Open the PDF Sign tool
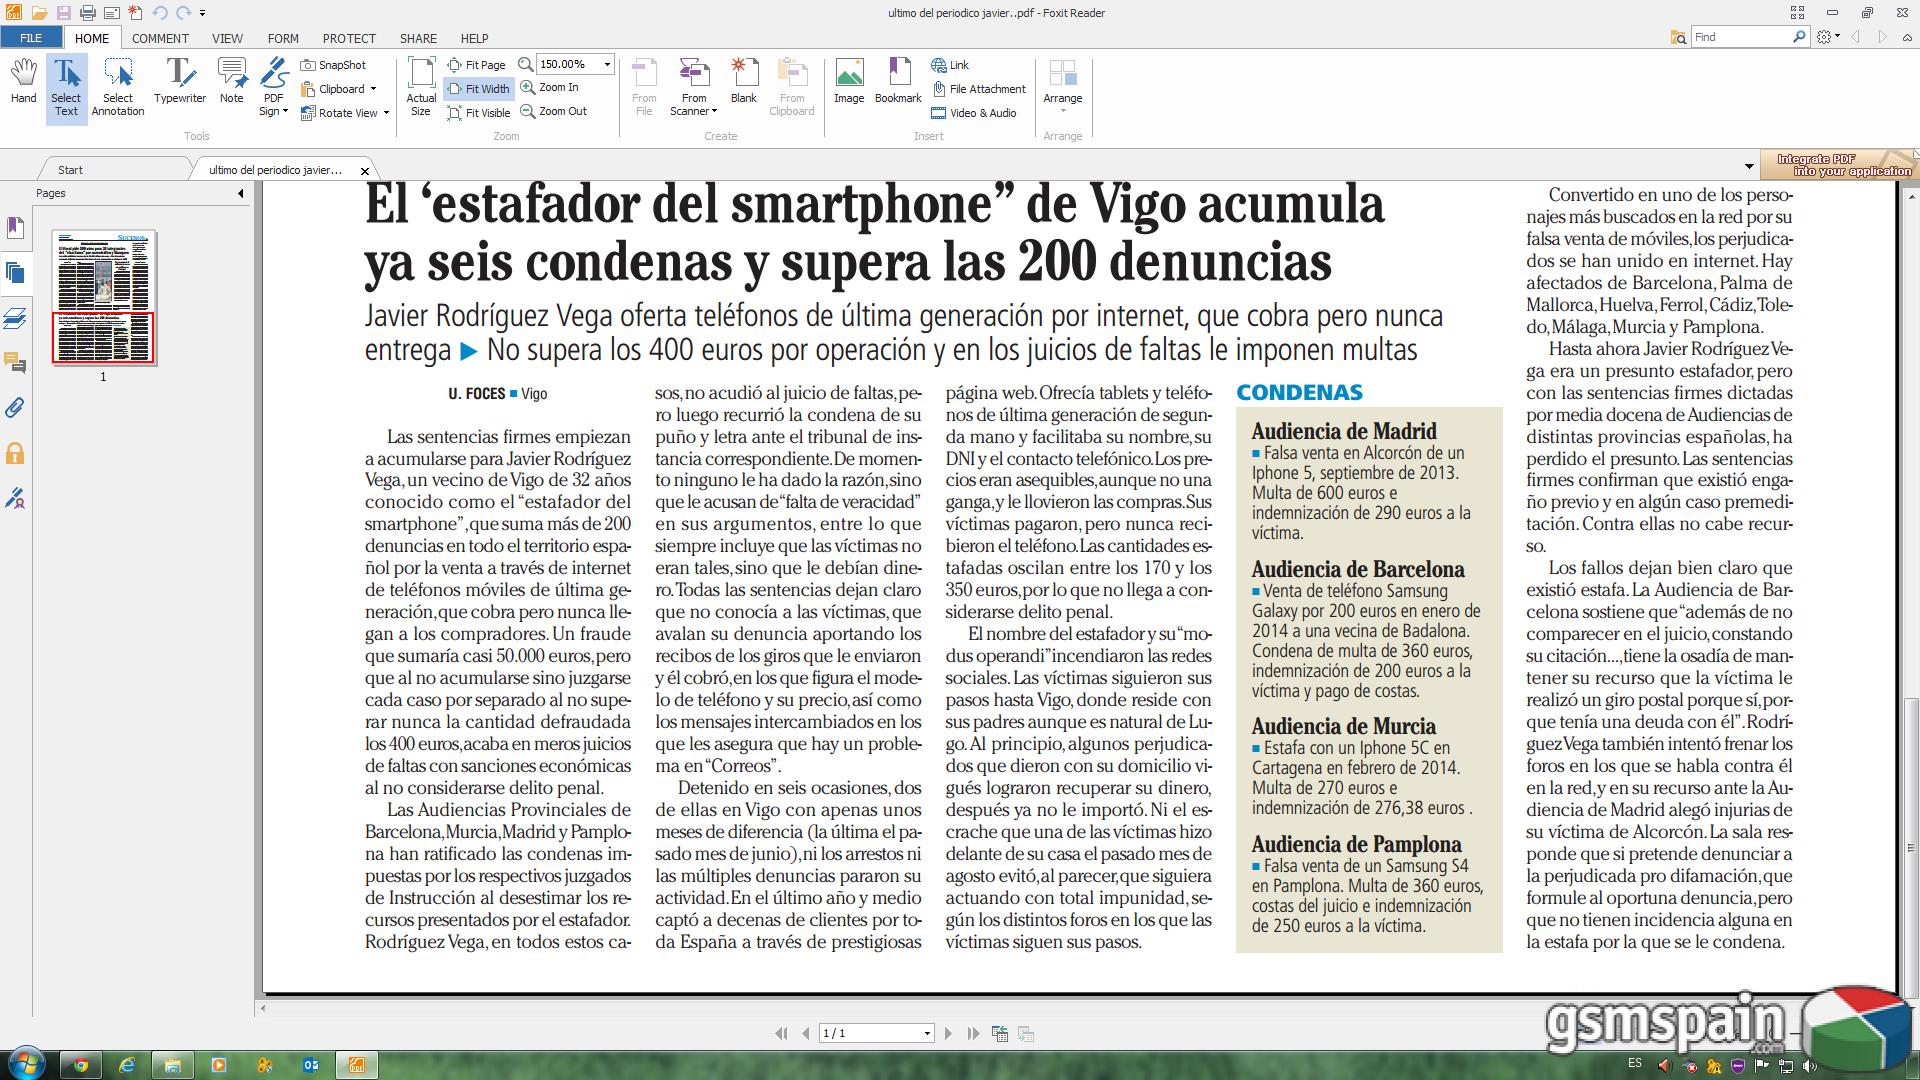The height and width of the screenshot is (1080, 1920). pos(273,88)
